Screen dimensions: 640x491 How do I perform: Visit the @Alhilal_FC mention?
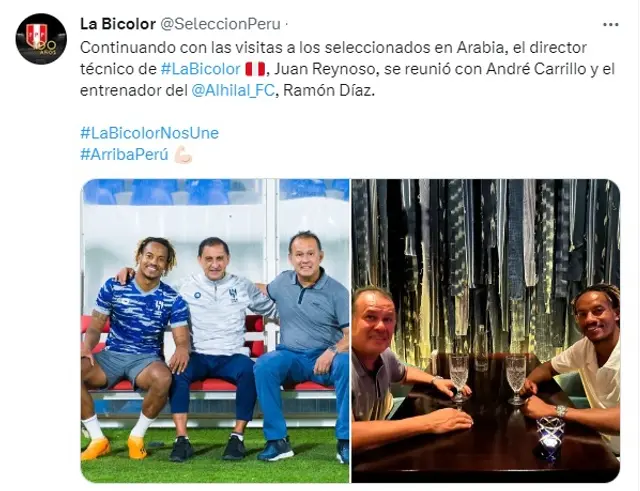point(233,90)
